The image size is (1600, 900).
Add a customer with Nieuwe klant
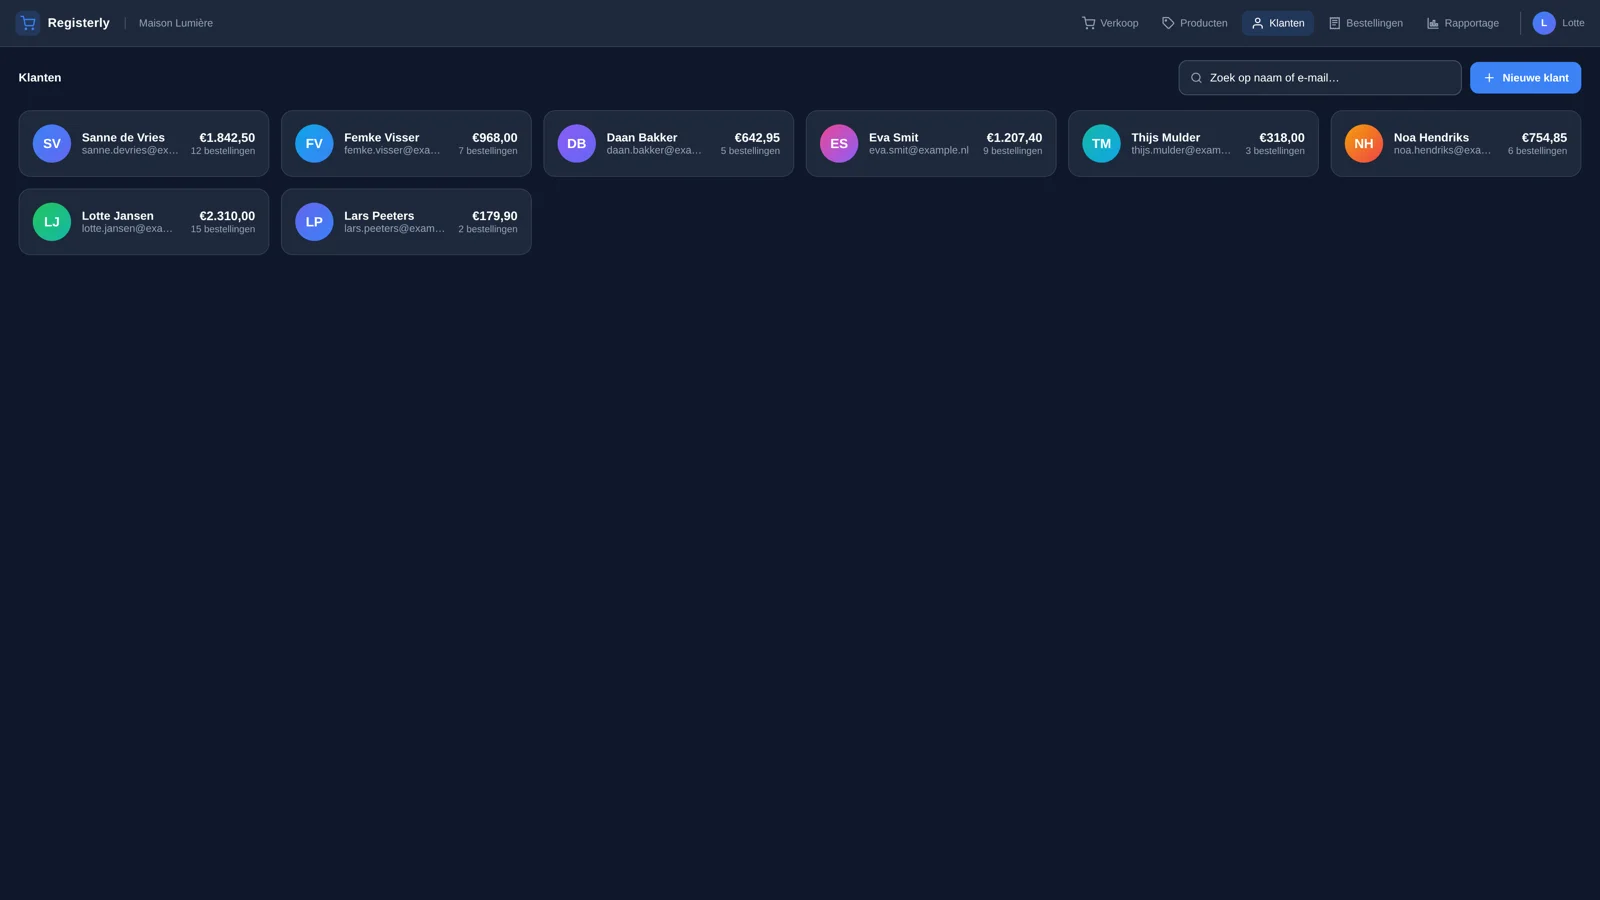[1525, 78]
